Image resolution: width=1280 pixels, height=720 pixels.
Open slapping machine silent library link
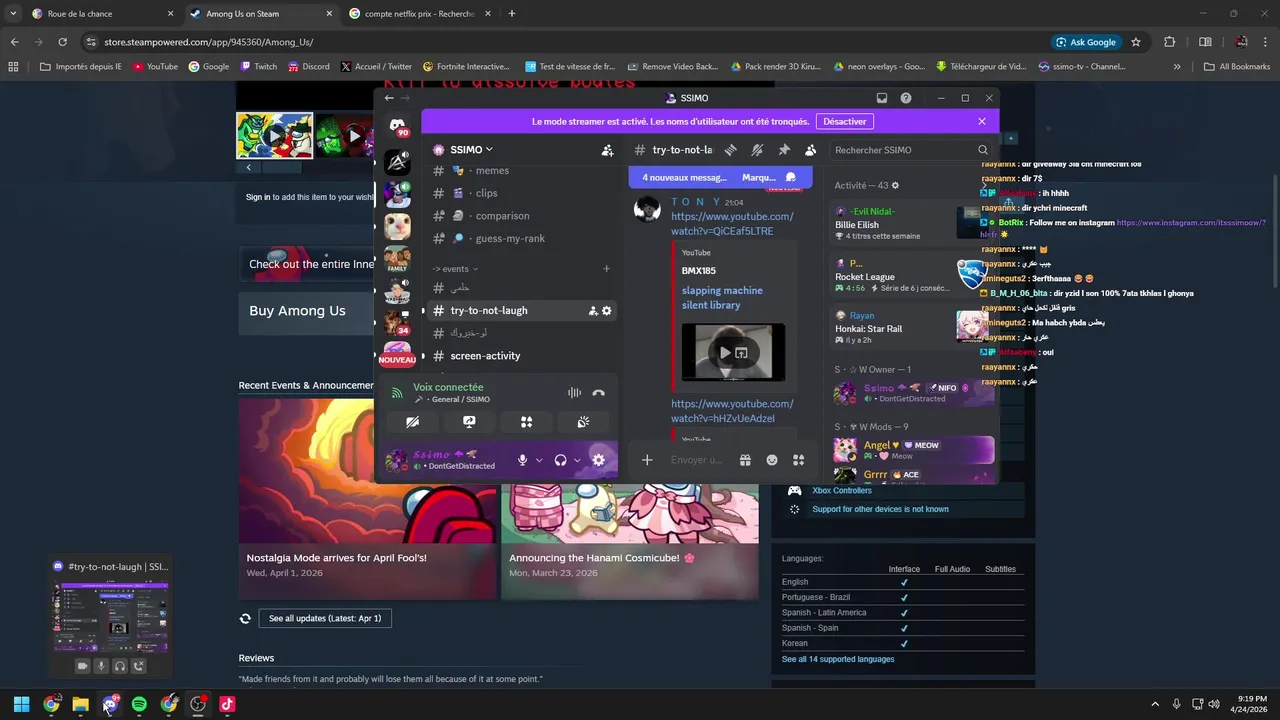[x=722, y=298]
